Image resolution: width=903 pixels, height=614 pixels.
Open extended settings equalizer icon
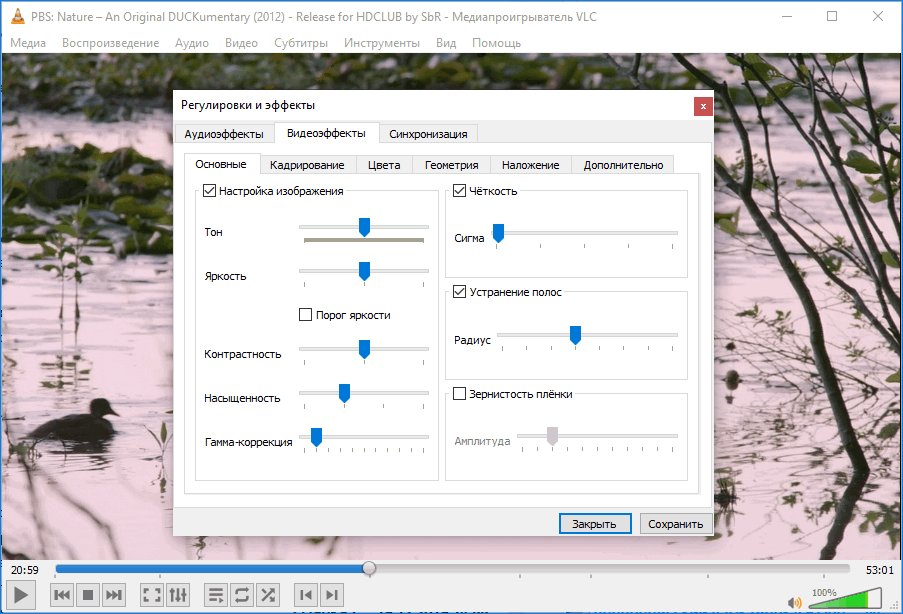(x=178, y=596)
